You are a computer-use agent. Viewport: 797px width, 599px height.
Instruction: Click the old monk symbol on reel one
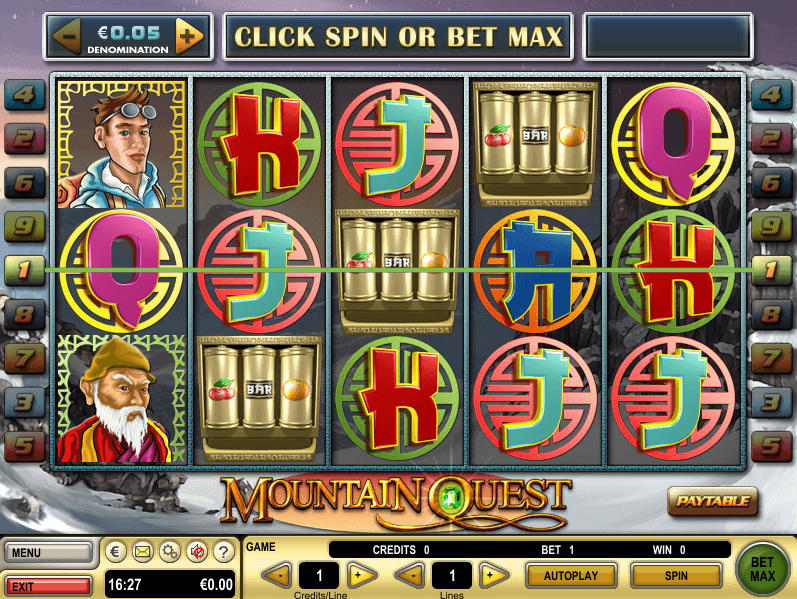click(x=121, y=399)
